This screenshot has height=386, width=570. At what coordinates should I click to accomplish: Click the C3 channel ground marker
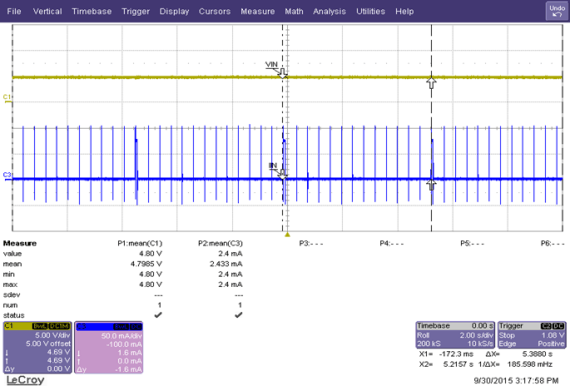click(x=7, y=176)
